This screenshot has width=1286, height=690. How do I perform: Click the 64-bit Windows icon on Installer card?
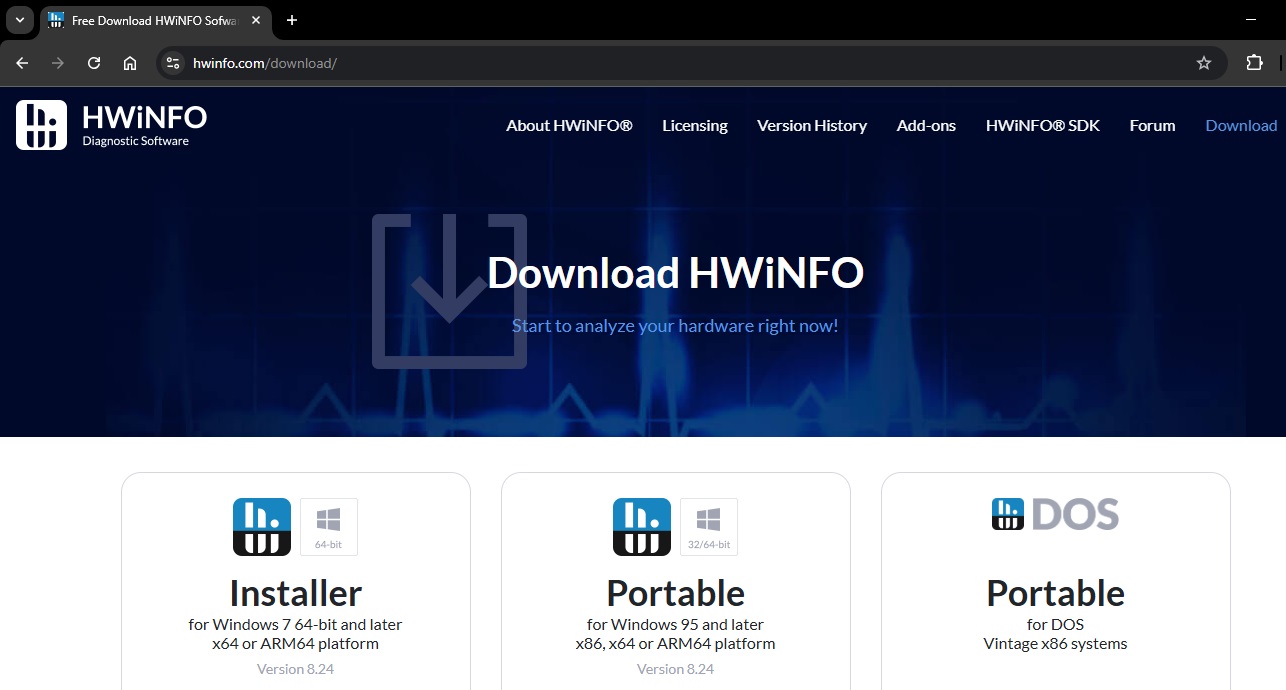coord(328,526)
